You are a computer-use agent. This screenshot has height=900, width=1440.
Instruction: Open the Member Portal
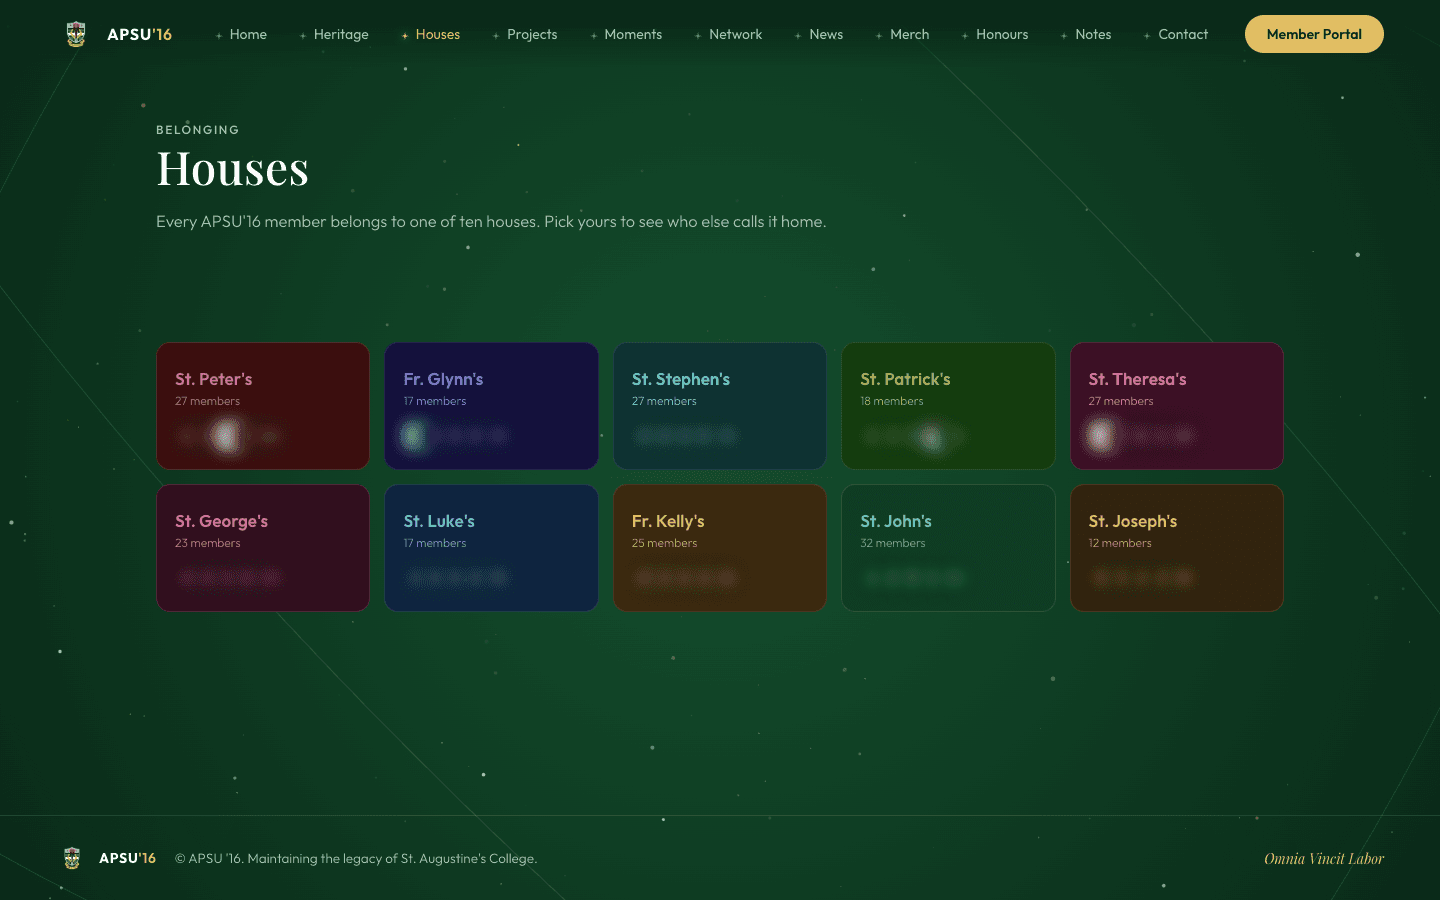[x=1314, y=34]
